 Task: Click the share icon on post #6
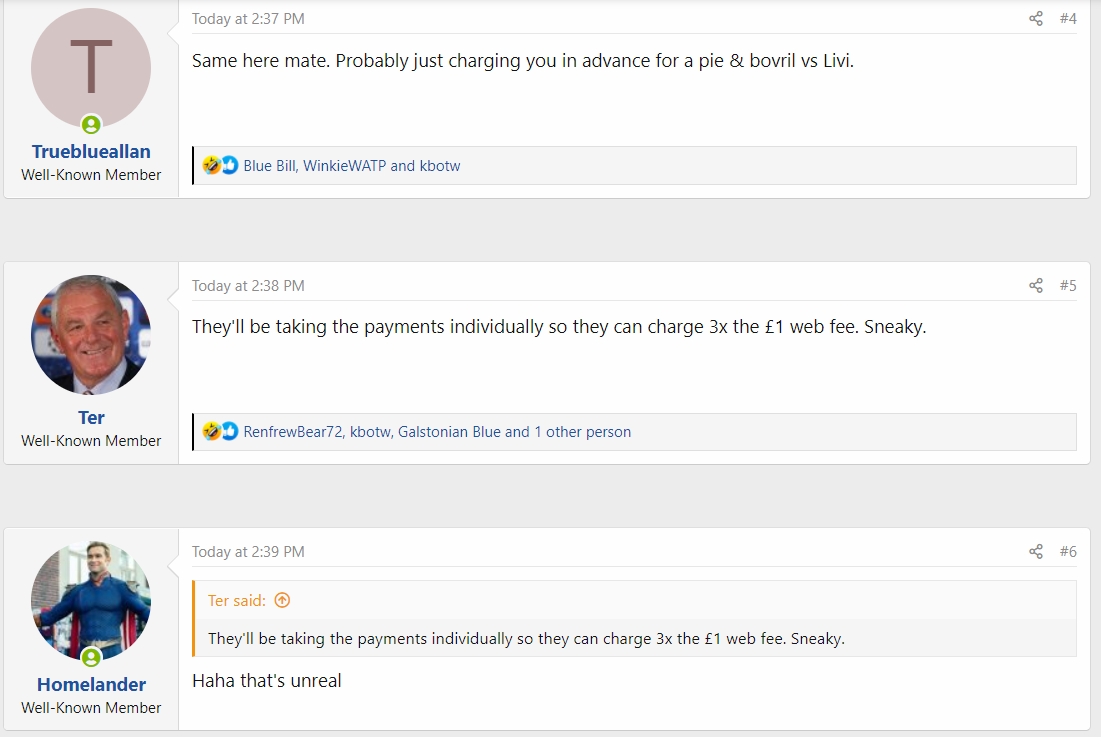(1036, 552)
